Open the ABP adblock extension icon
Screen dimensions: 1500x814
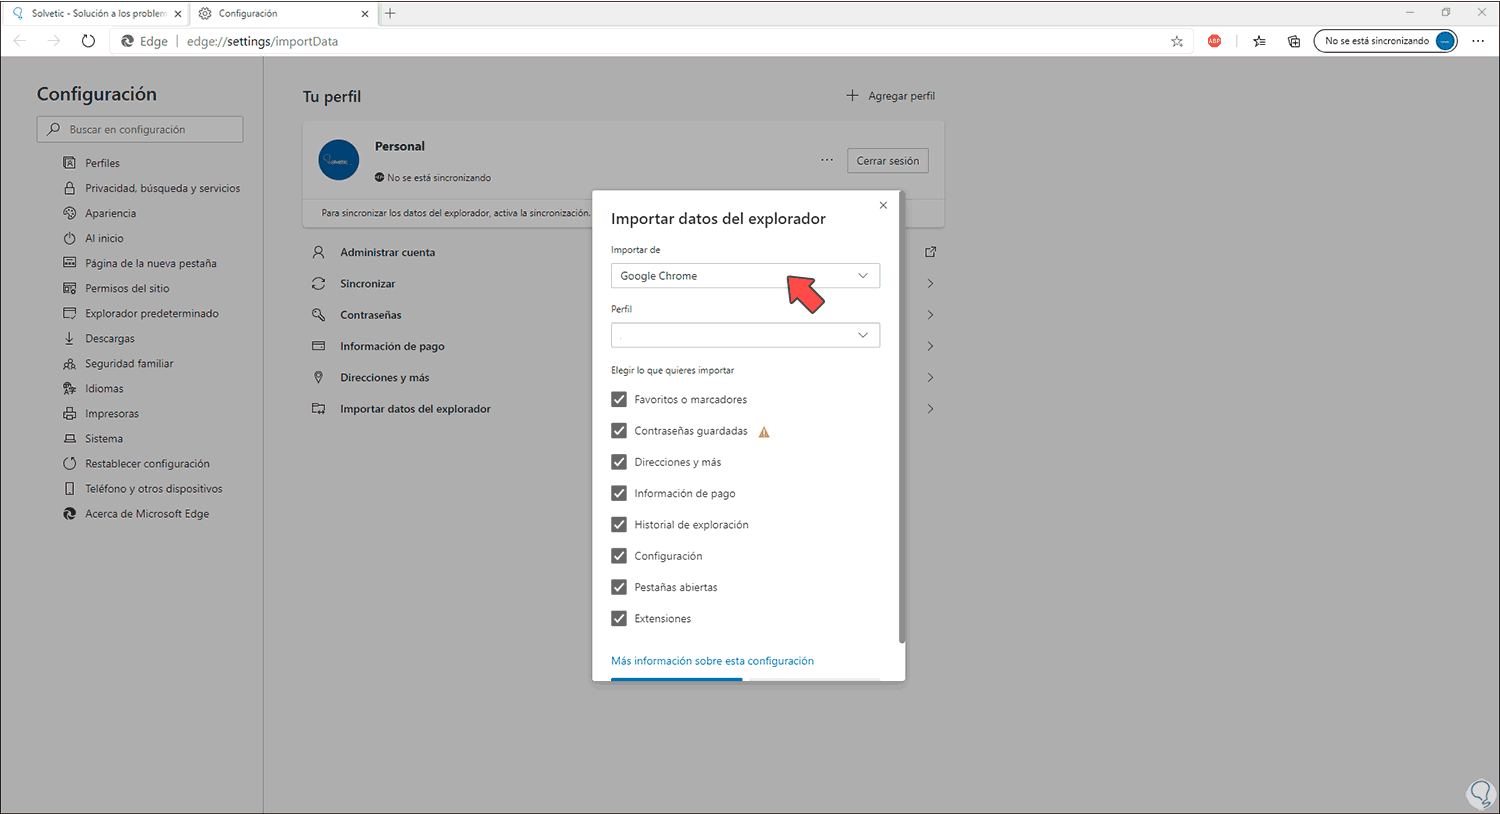(x=1214, y=41)
